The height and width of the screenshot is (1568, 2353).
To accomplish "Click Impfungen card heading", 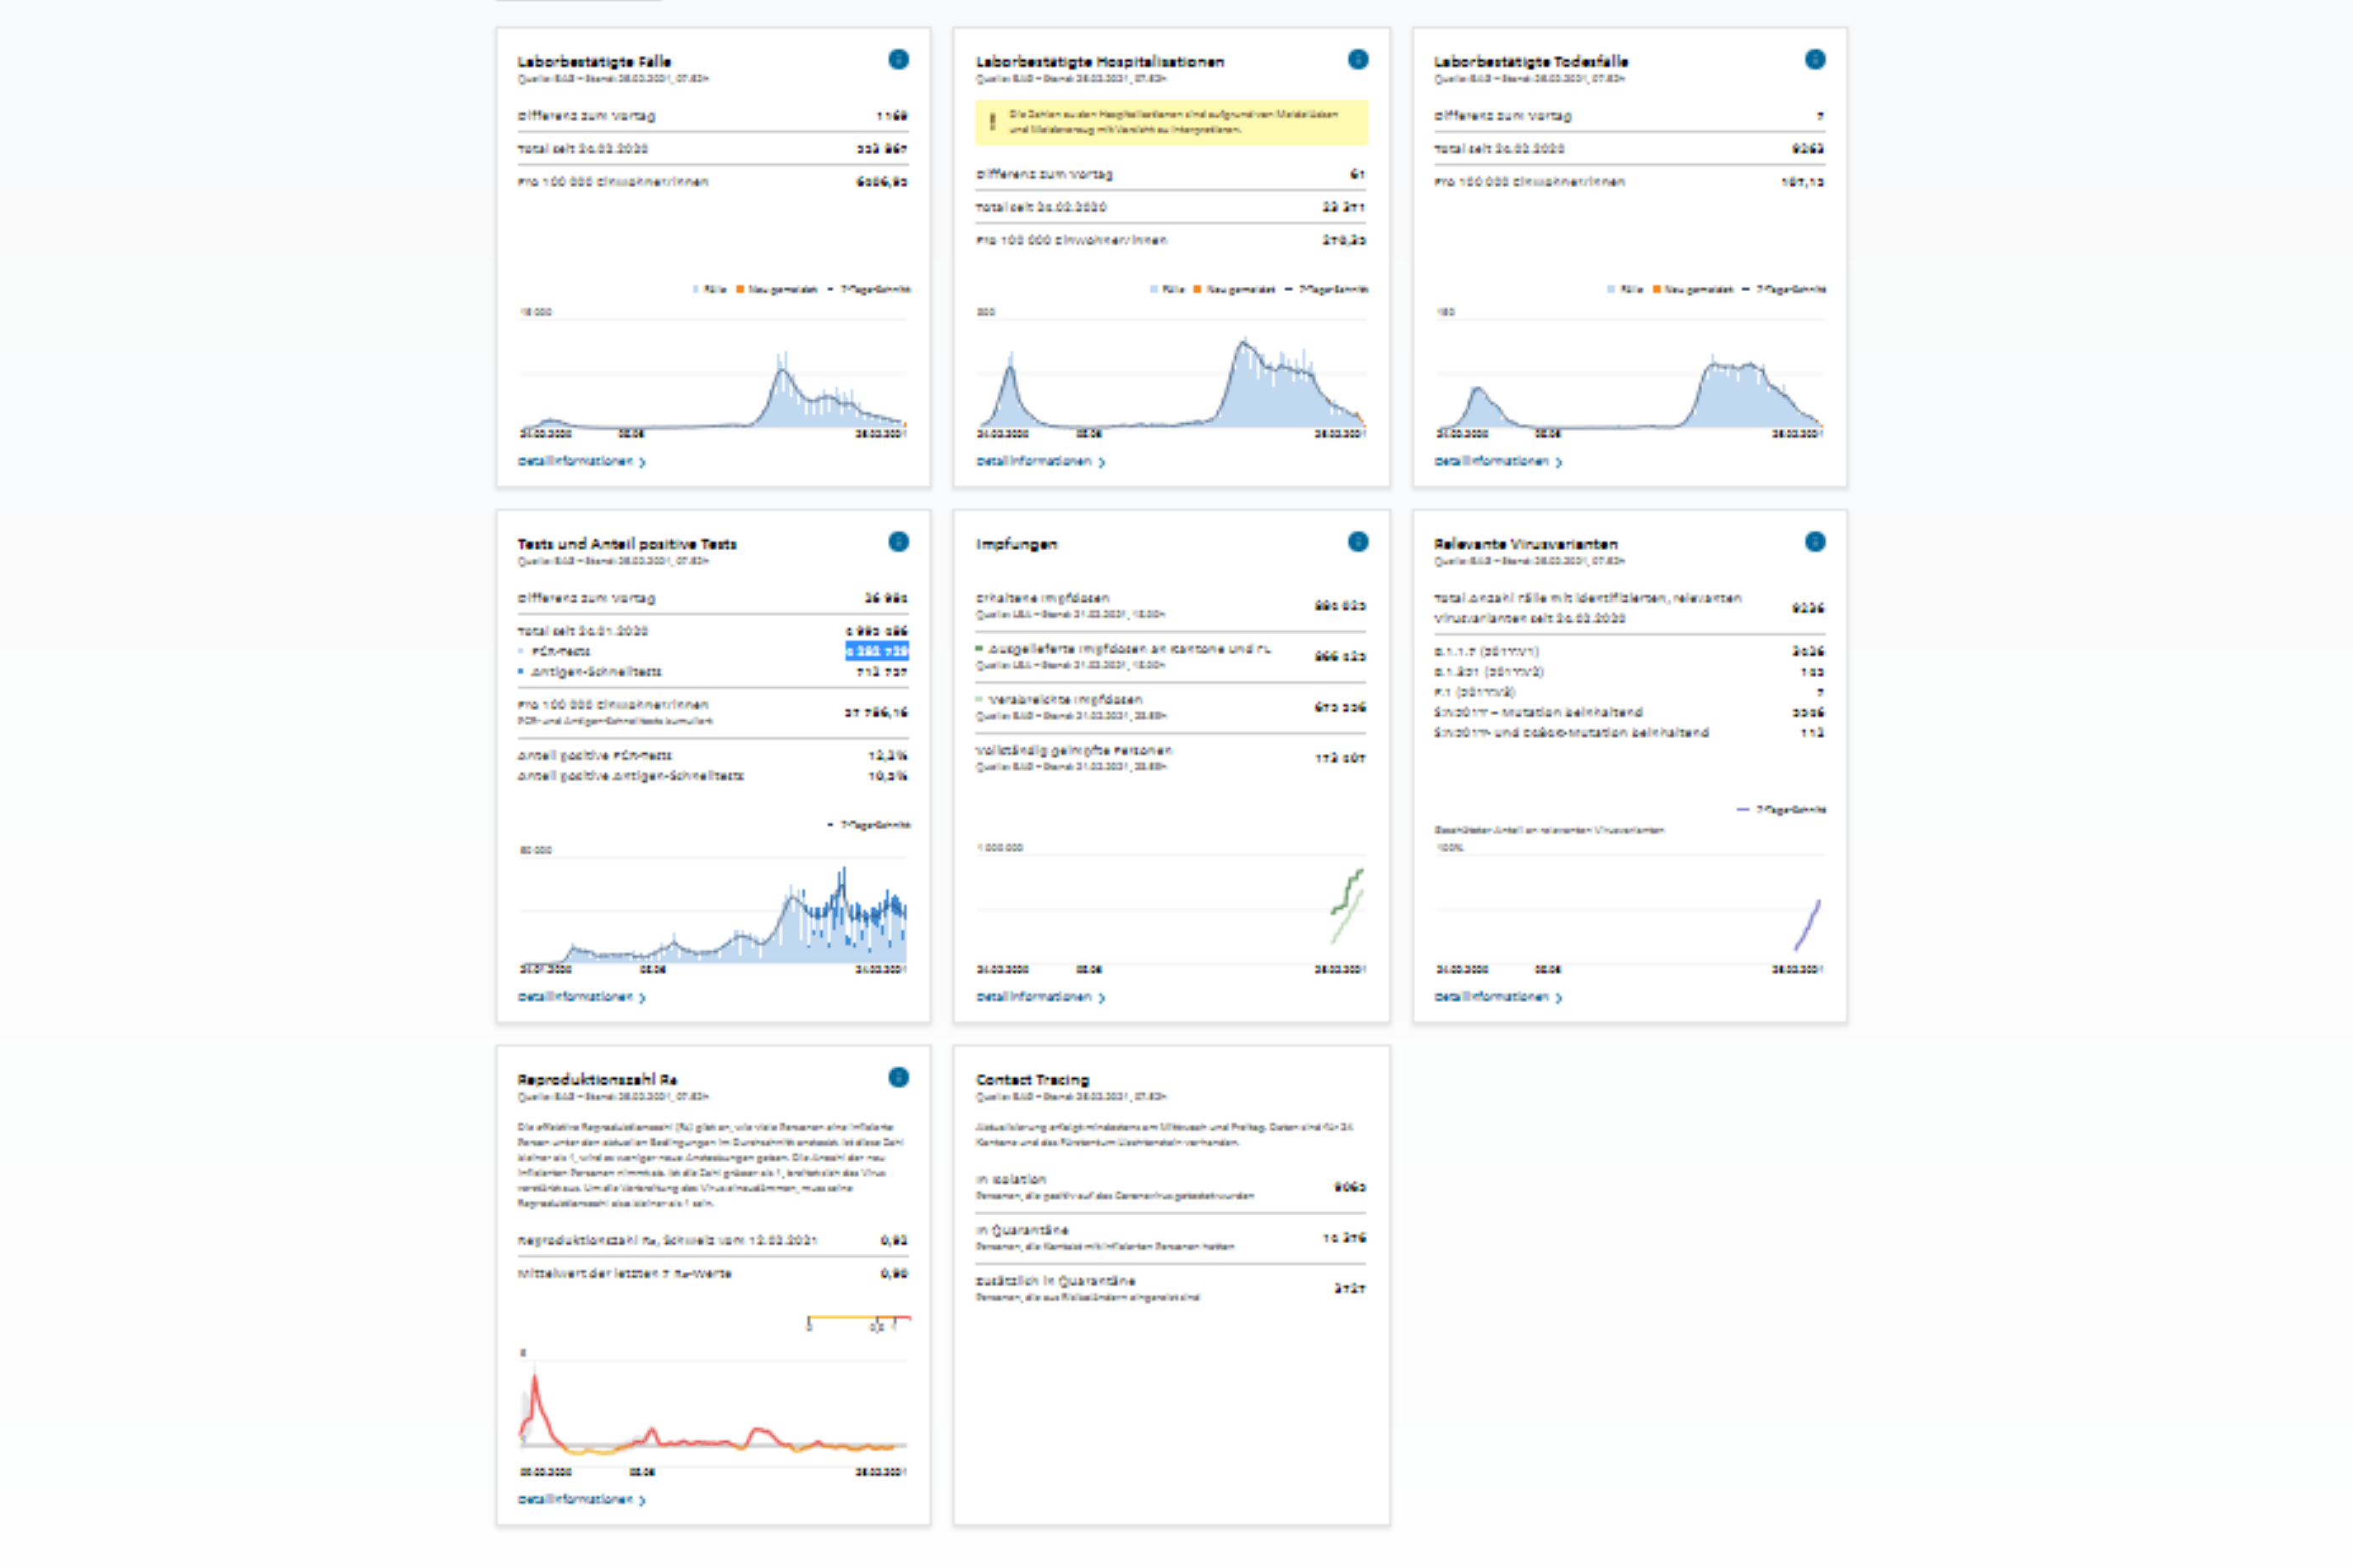I will [1016, 544].
